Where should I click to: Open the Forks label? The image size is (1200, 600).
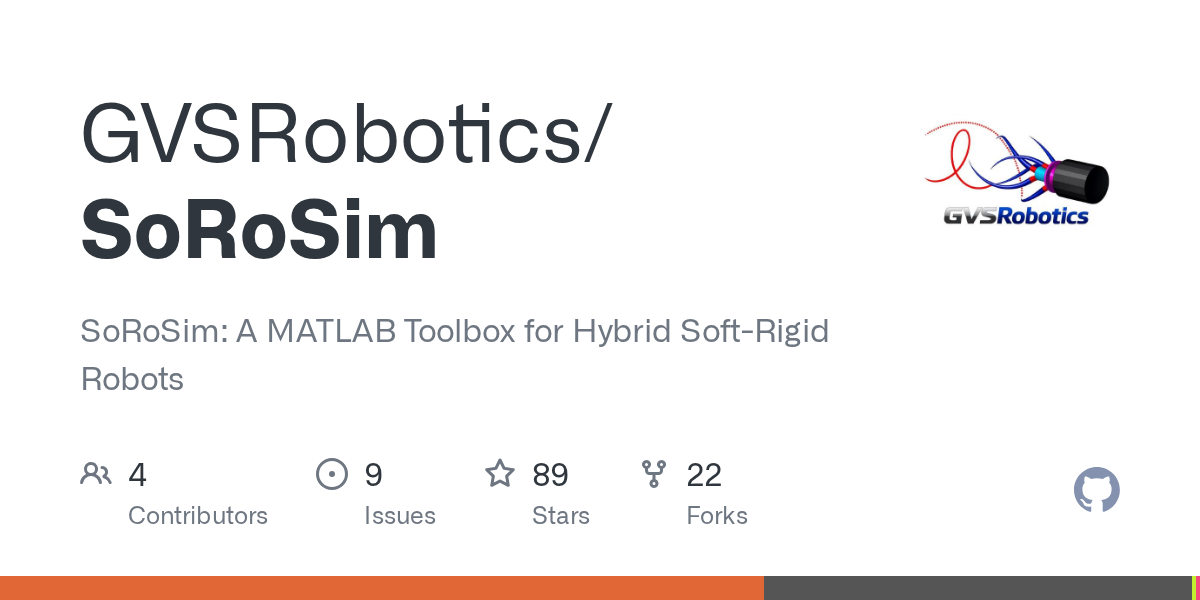click(717, 516)
